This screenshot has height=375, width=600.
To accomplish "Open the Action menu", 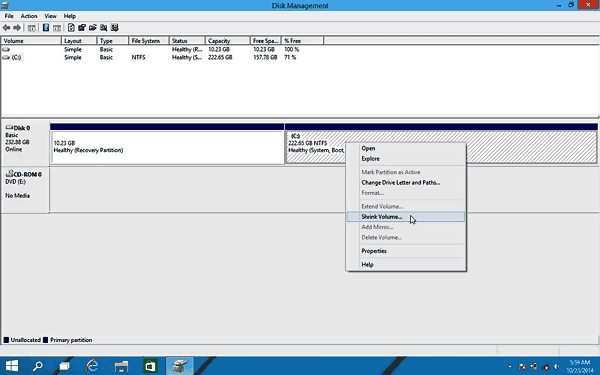I will [x=29, y=16].
